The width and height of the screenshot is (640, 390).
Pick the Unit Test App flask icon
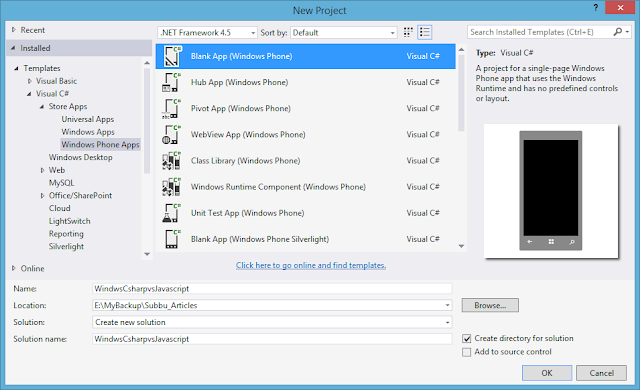point(172,213)
